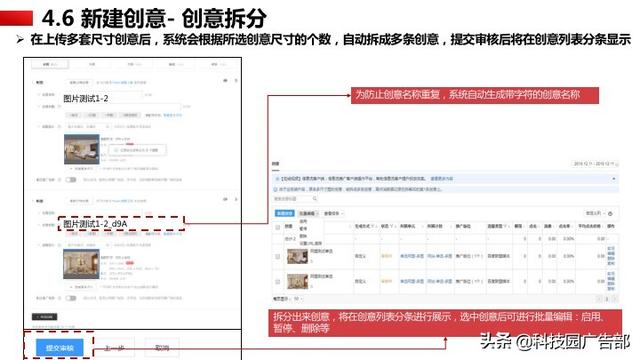Click the collapse icon of first creative section

[x=236, y=81]
